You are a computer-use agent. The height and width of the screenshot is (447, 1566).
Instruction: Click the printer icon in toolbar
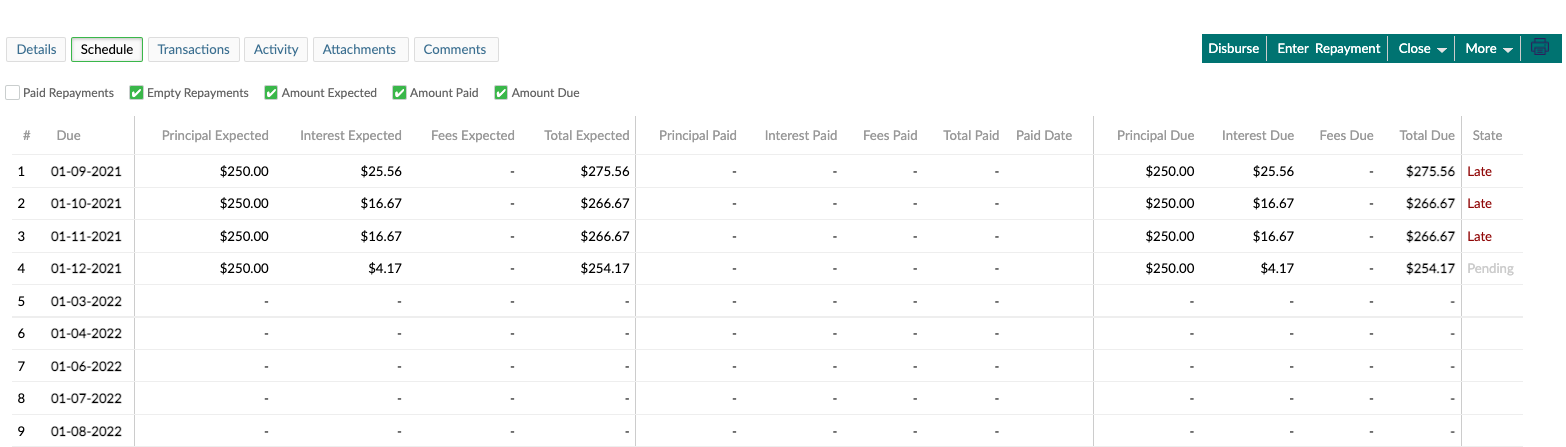click(x=1539, y=48)
